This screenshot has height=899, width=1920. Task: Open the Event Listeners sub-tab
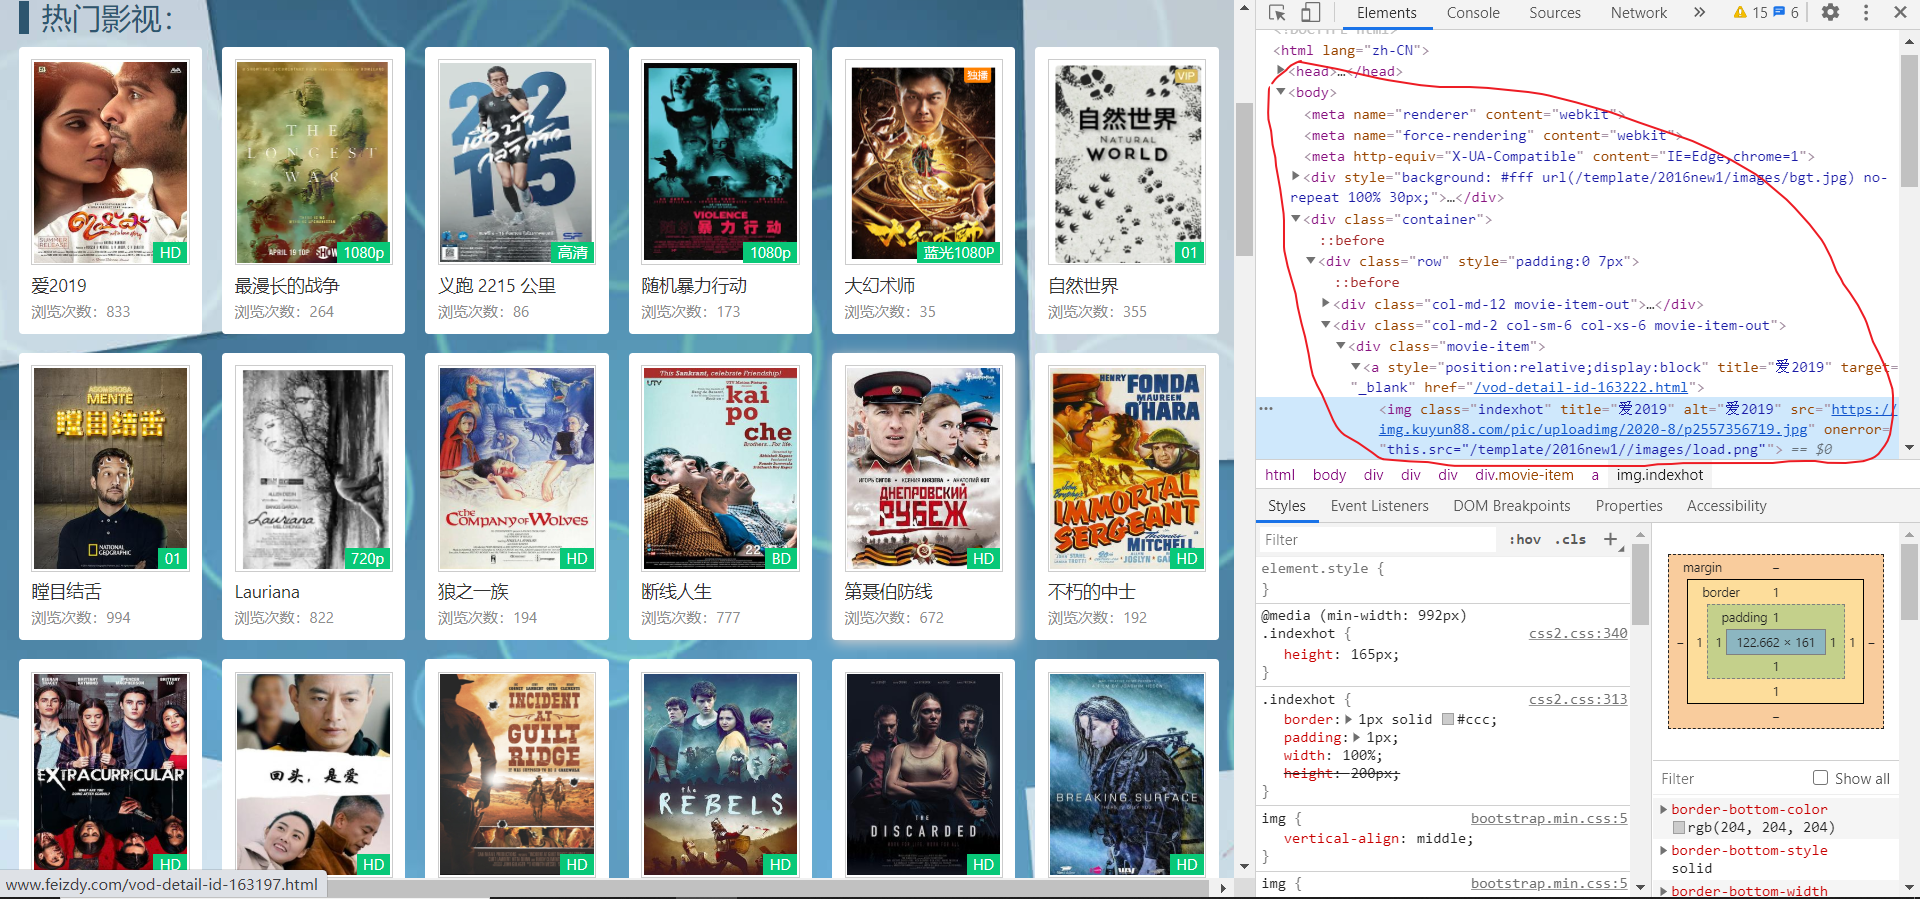pos(1379,506)
